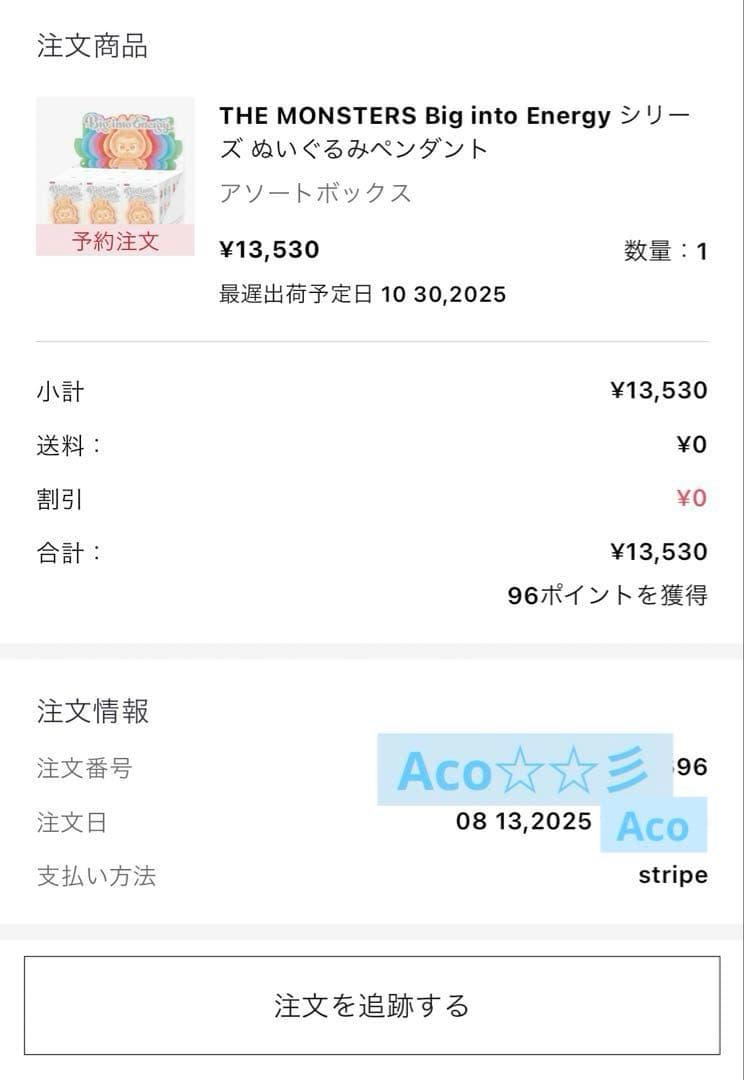Tap the 支払い方法 label
This screenshot has width=744, height=1080.
tap(97, 877)
